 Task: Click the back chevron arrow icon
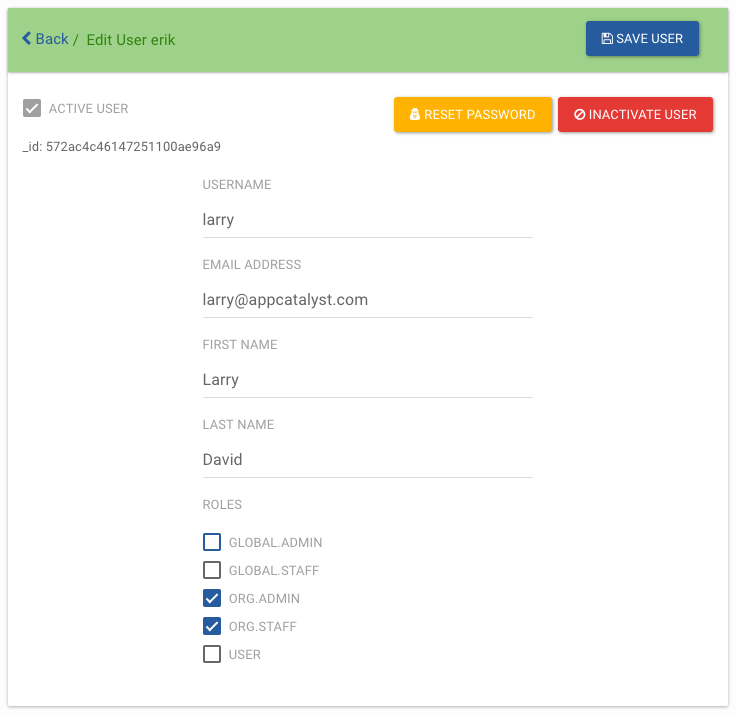click(x=27, y=38)
